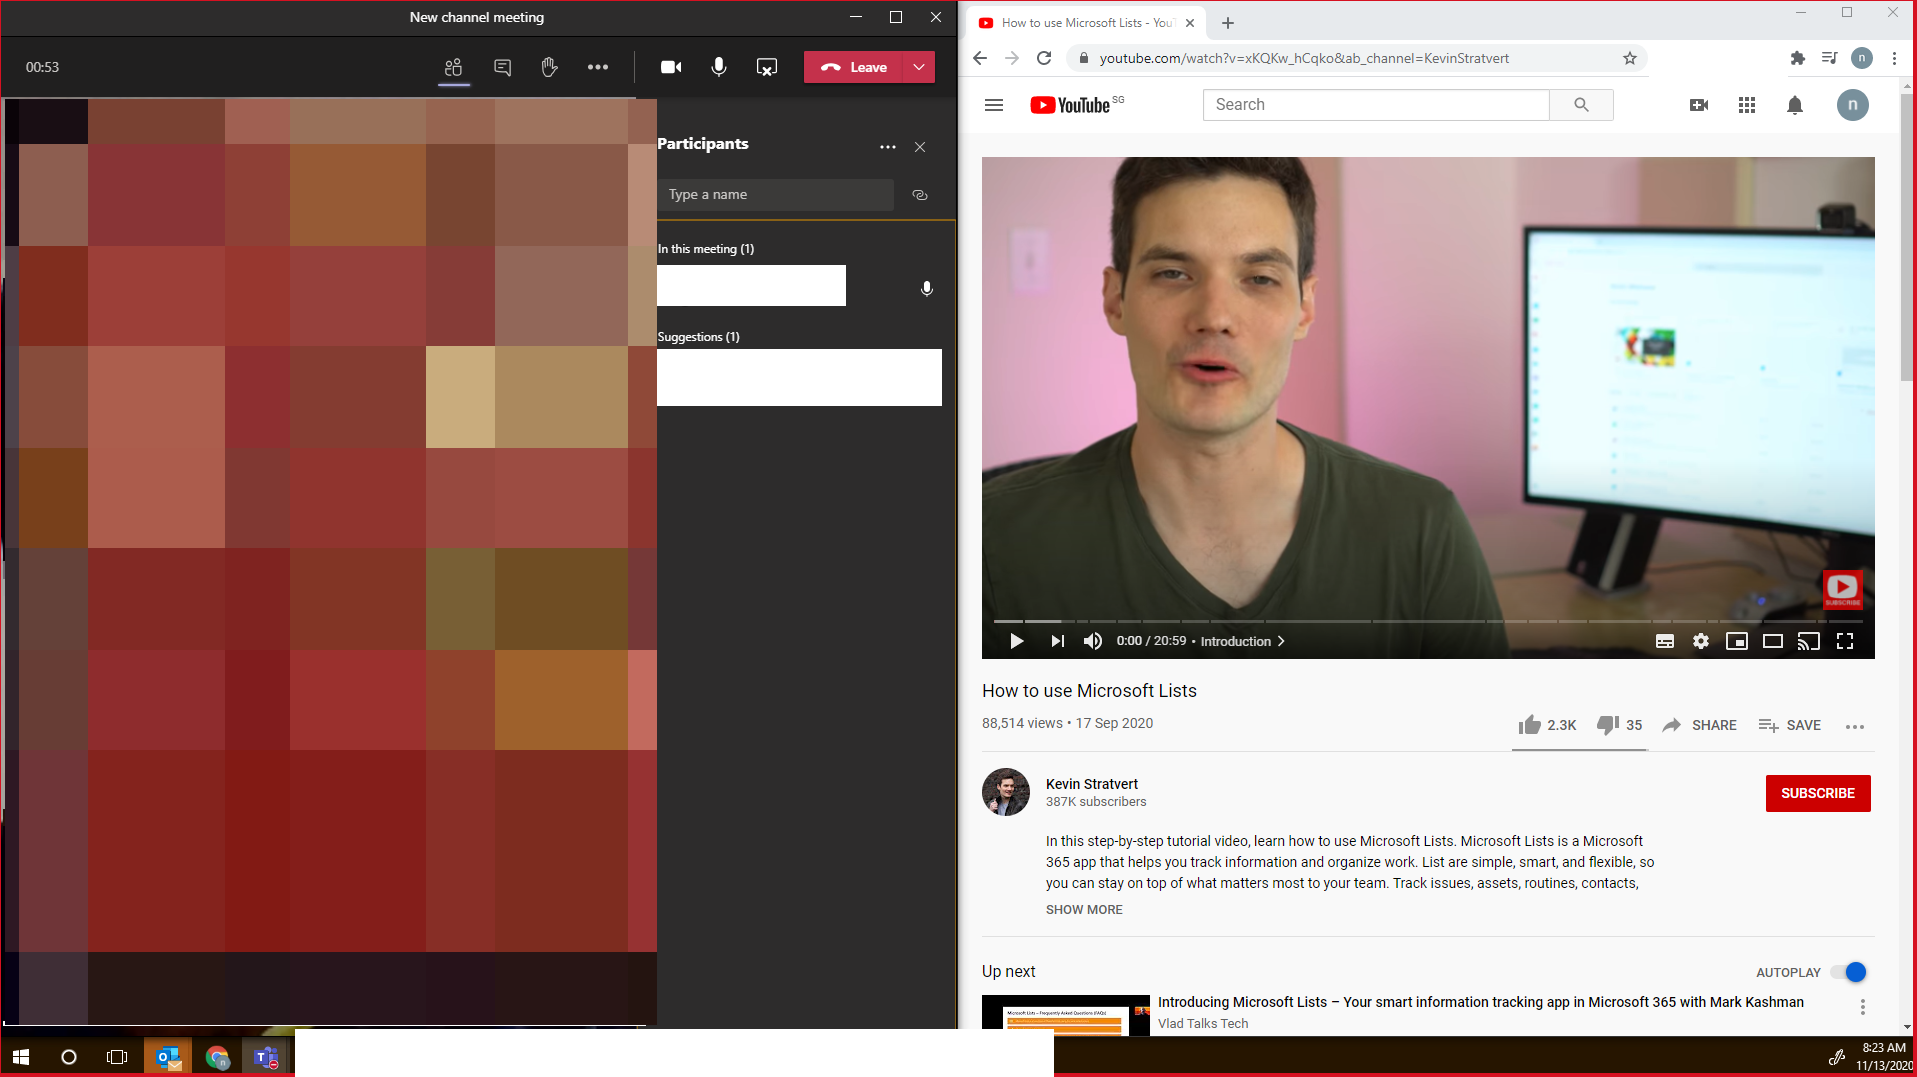Bookmark this page with star icon
1917x1077 pixels.
click(1630, 58)
